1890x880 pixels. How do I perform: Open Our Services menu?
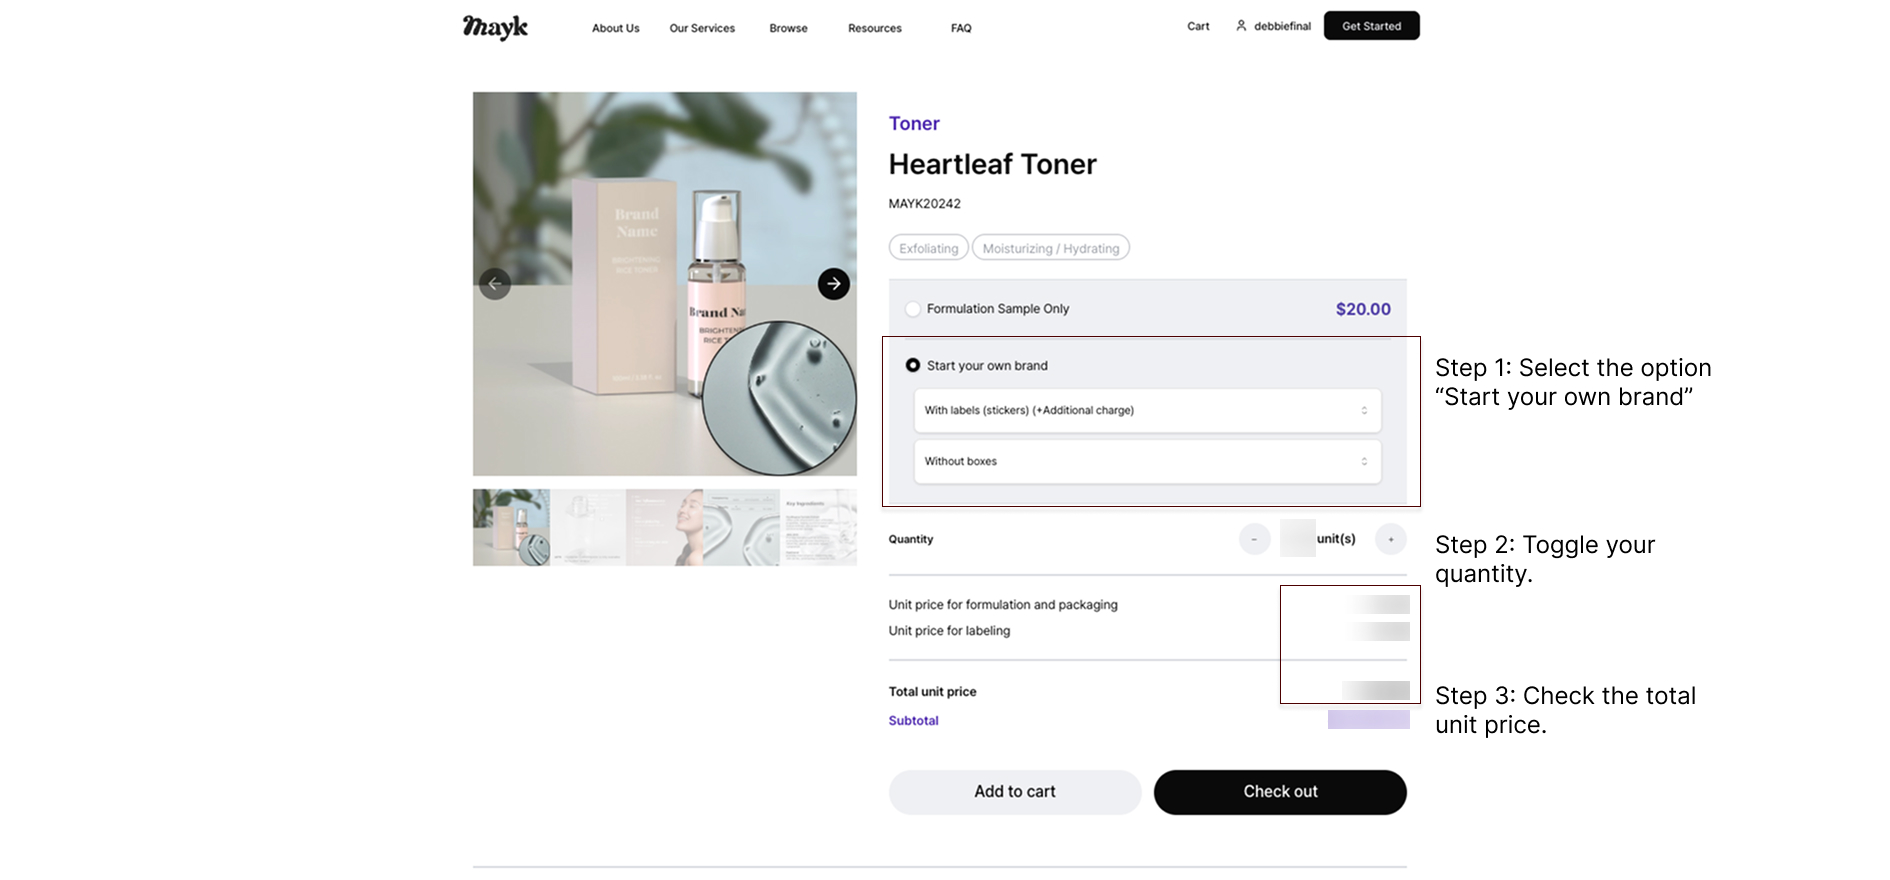pos(702,28)
